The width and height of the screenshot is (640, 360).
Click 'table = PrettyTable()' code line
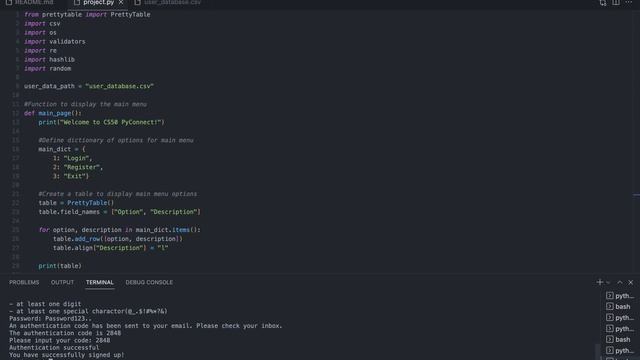pyautogui.click(x=76, y=203)
